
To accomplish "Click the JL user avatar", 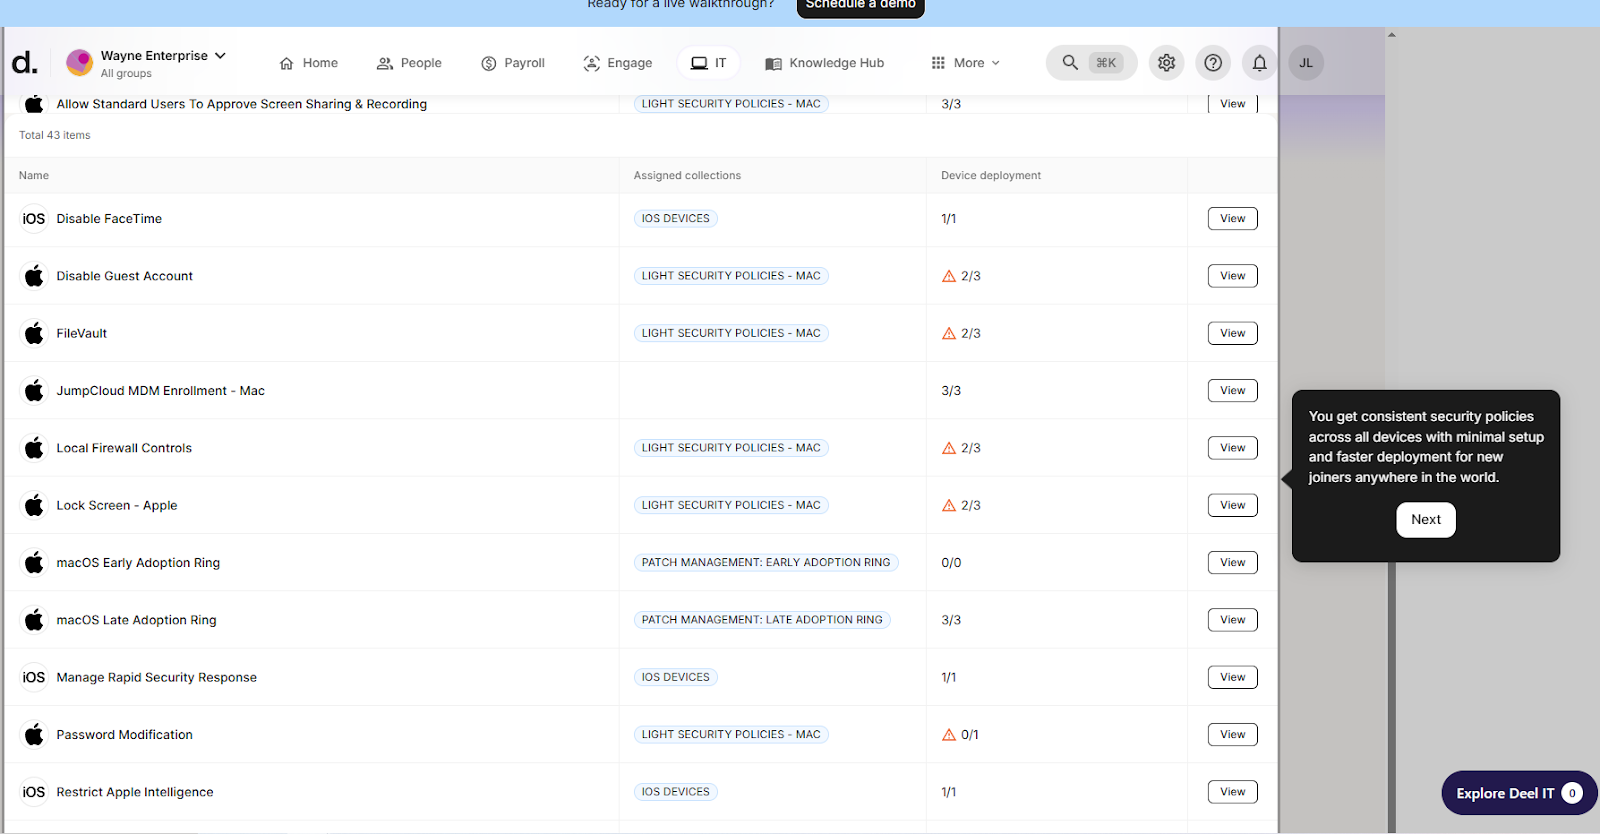I will 1306,63.
